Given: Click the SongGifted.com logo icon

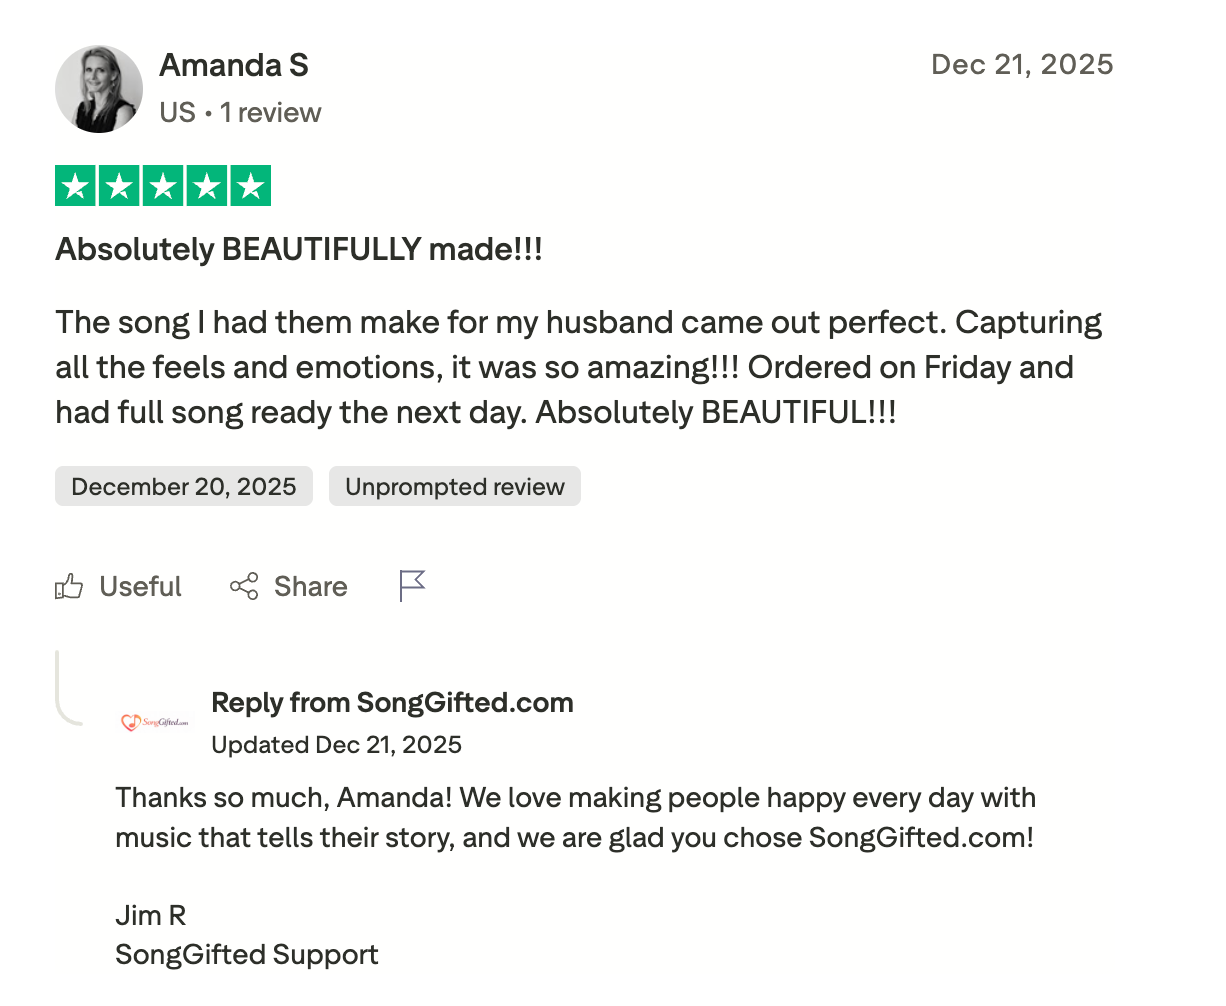Looking at the screenshot, I should click(x=155, y=722).
